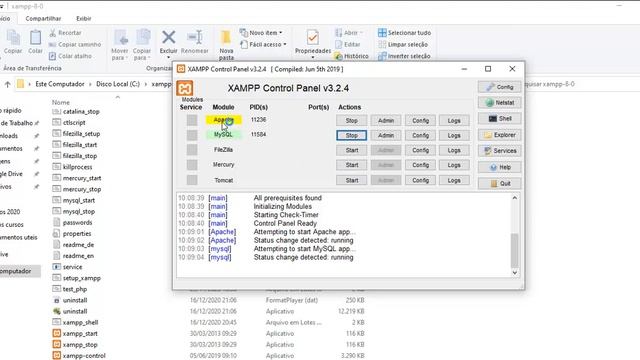Open Apache Config menu button

click(x=420, y=120)
